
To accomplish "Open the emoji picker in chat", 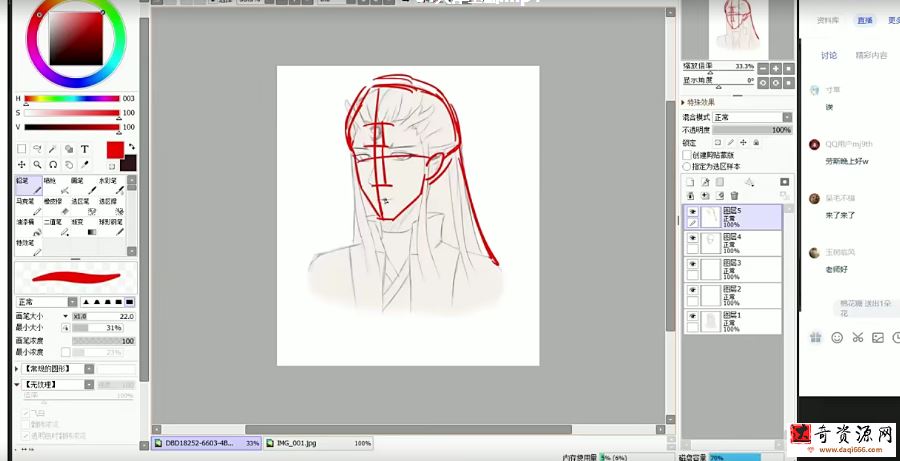I will click(837, 338).
